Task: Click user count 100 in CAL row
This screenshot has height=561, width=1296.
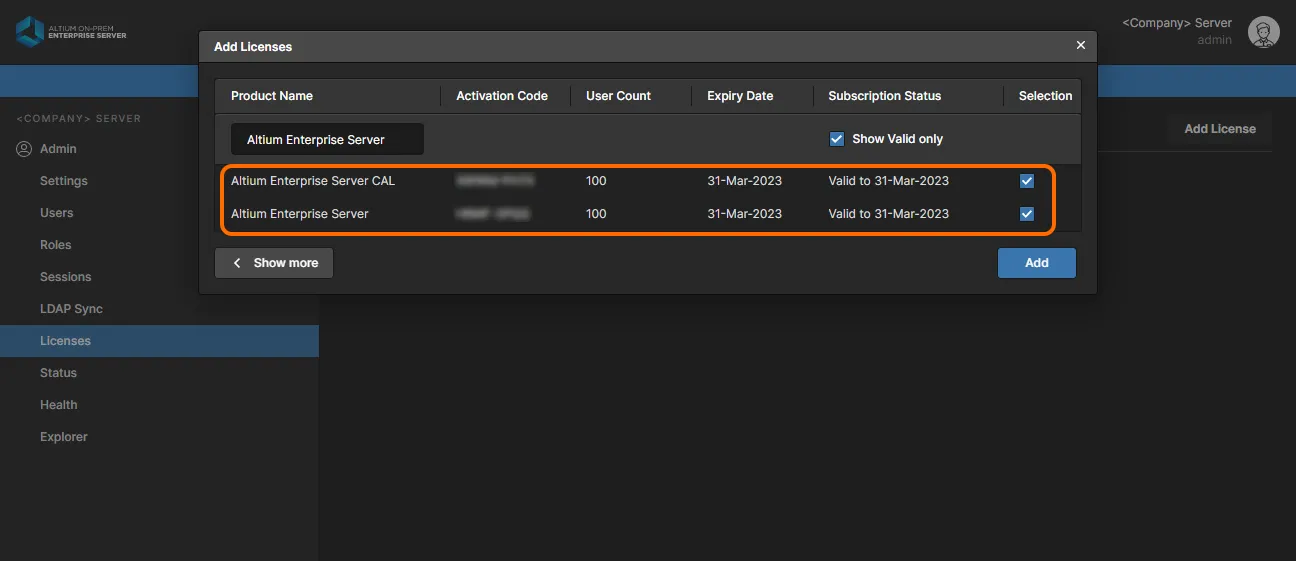Action: coord(596,181)
